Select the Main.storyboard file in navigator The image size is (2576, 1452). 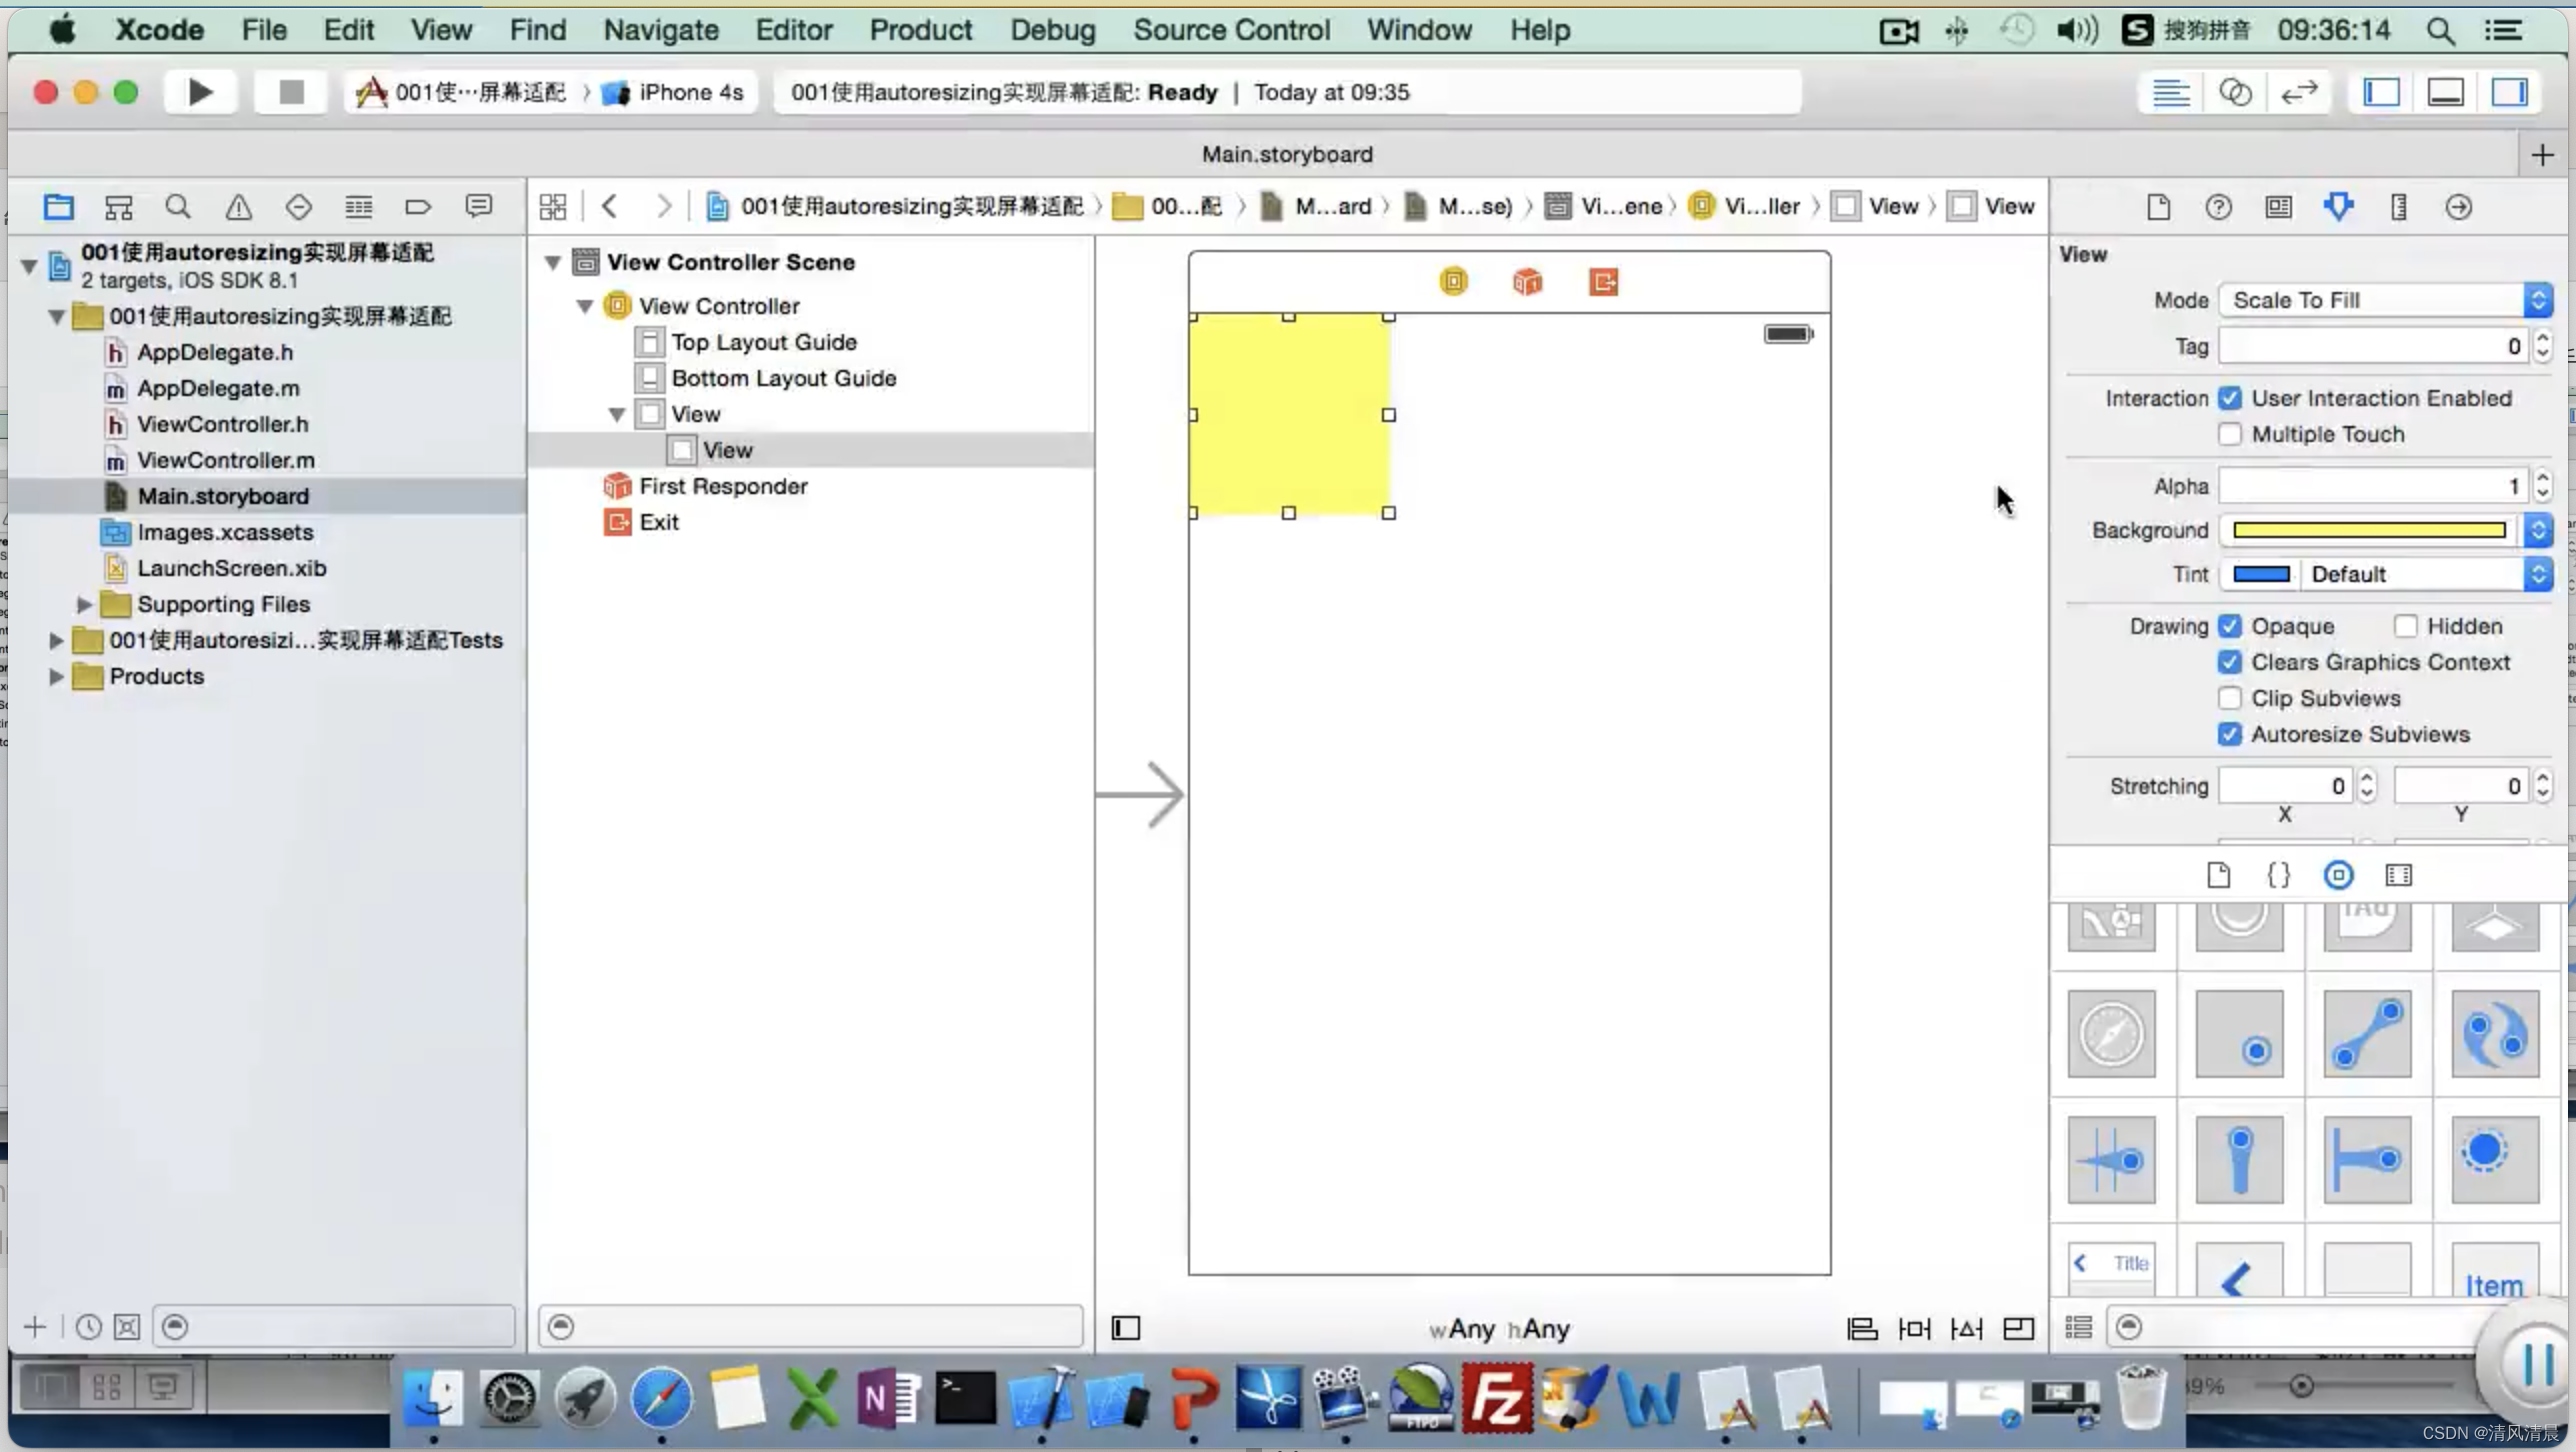pyautogui.click(x=223, y=495)
